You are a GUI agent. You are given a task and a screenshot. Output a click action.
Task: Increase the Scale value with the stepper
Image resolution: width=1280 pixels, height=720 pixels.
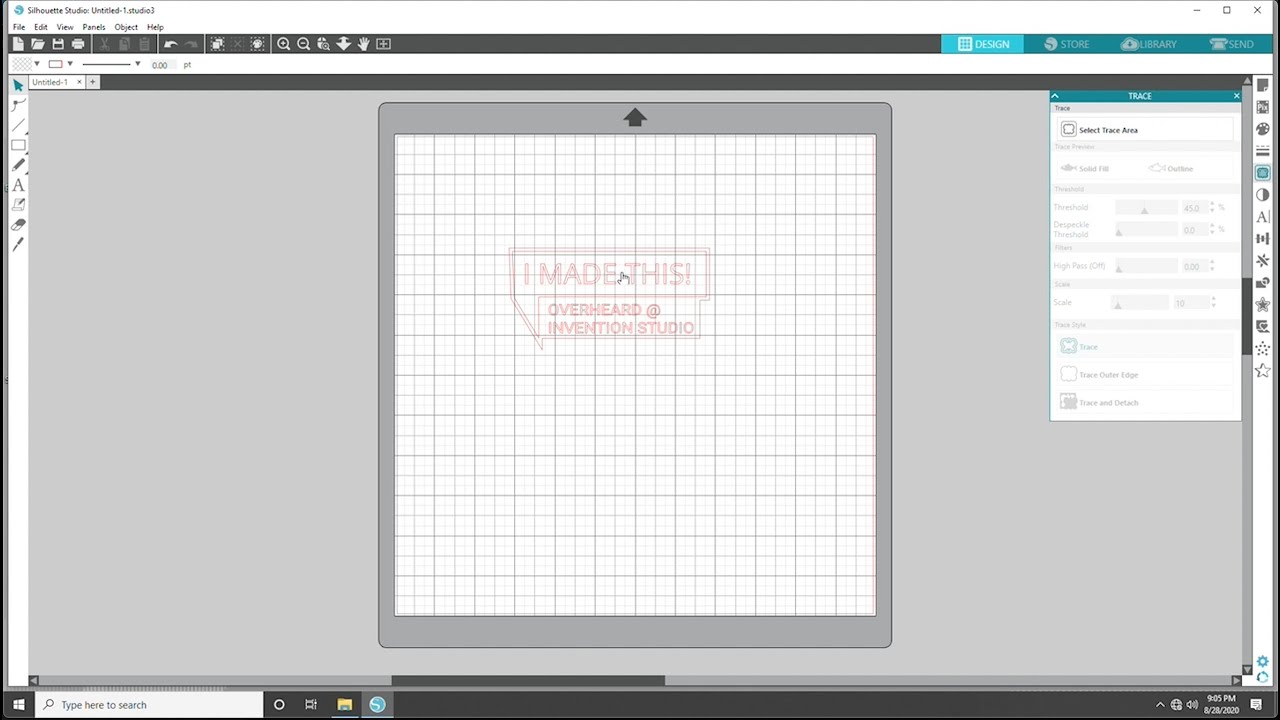(1212, 299)
